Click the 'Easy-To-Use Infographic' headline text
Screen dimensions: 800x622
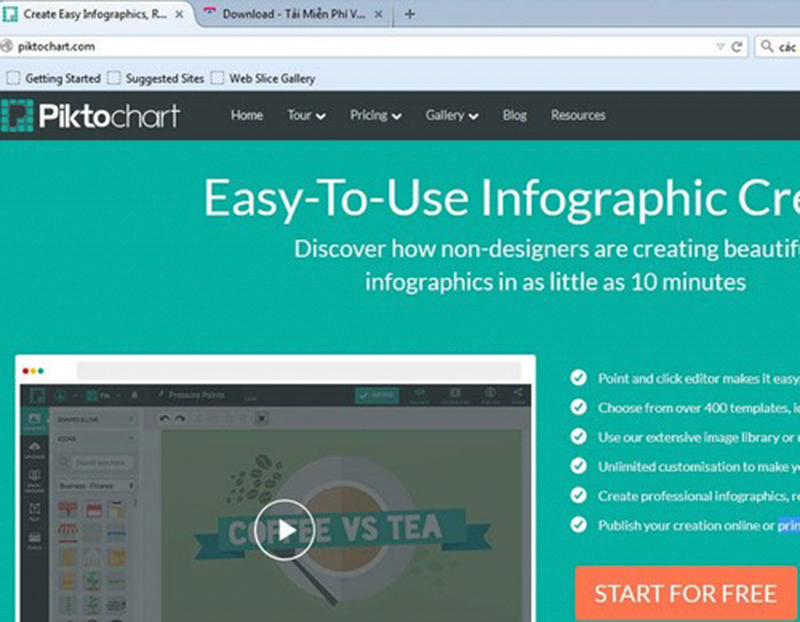click(x=502, y=198)
